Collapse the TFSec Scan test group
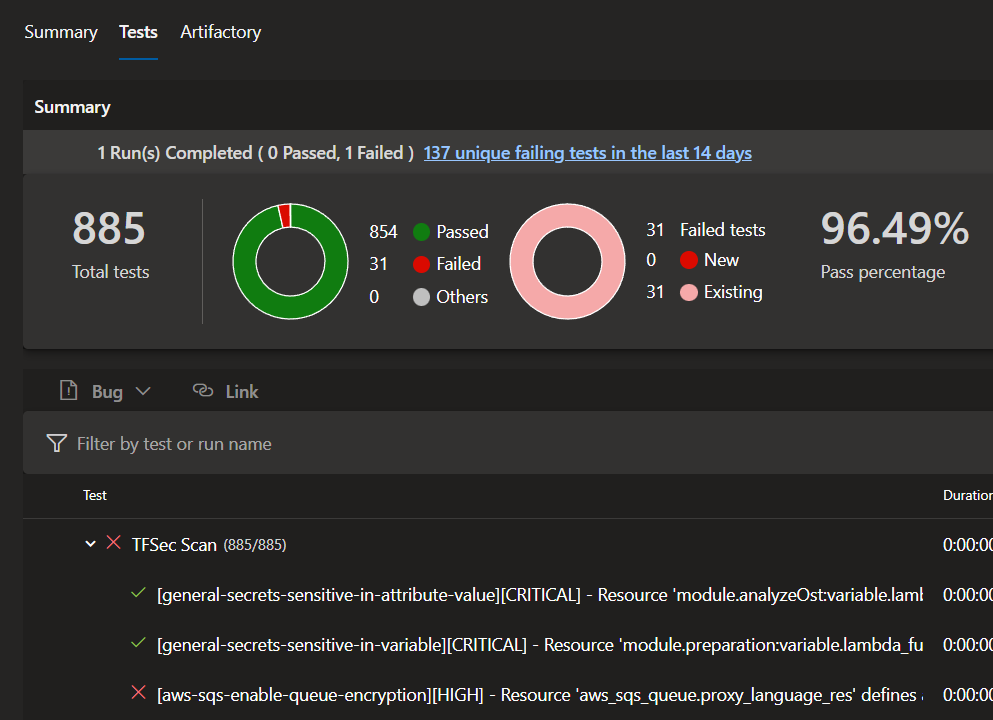This screenshot has height=720, width=993. (x=89, y=543)
